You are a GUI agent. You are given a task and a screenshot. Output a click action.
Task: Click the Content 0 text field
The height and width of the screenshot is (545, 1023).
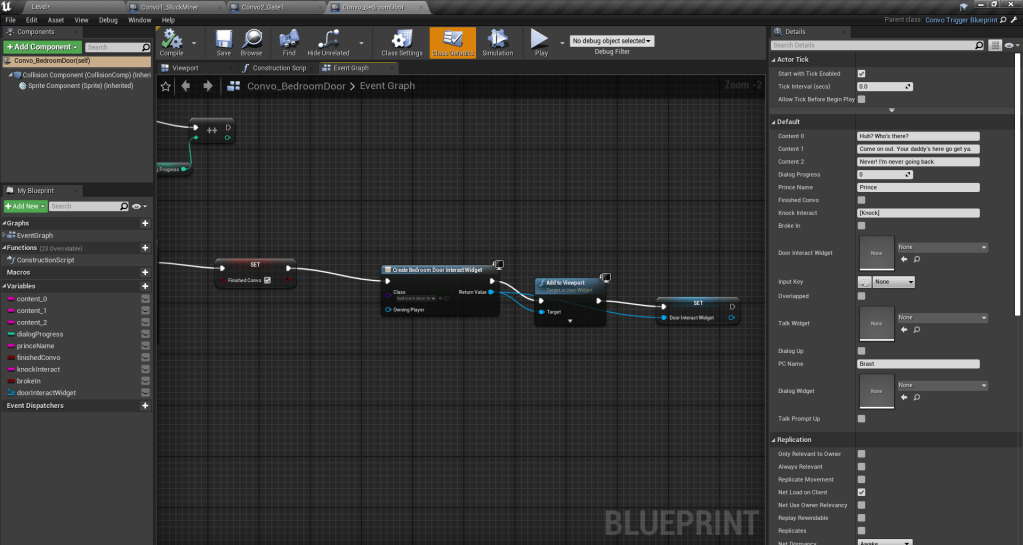click(x=918, y=136)
